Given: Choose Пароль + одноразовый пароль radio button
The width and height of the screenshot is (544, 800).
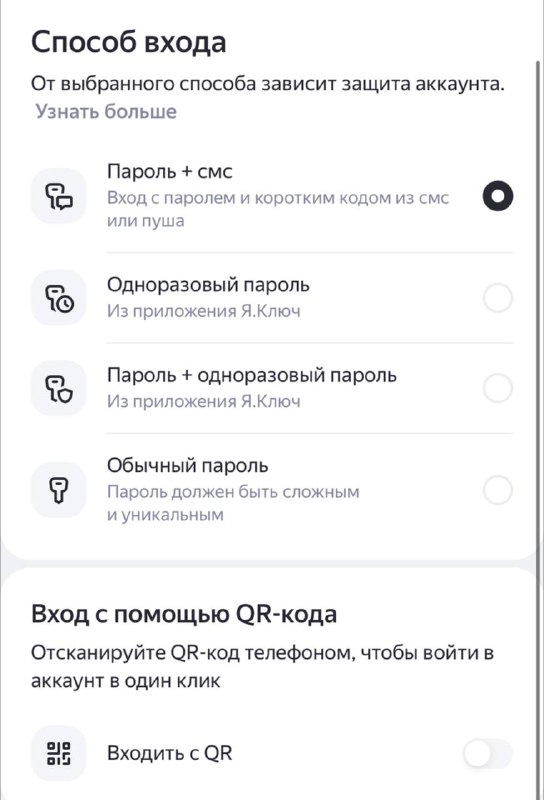Looking at the screenshot, I should [498, 388].
